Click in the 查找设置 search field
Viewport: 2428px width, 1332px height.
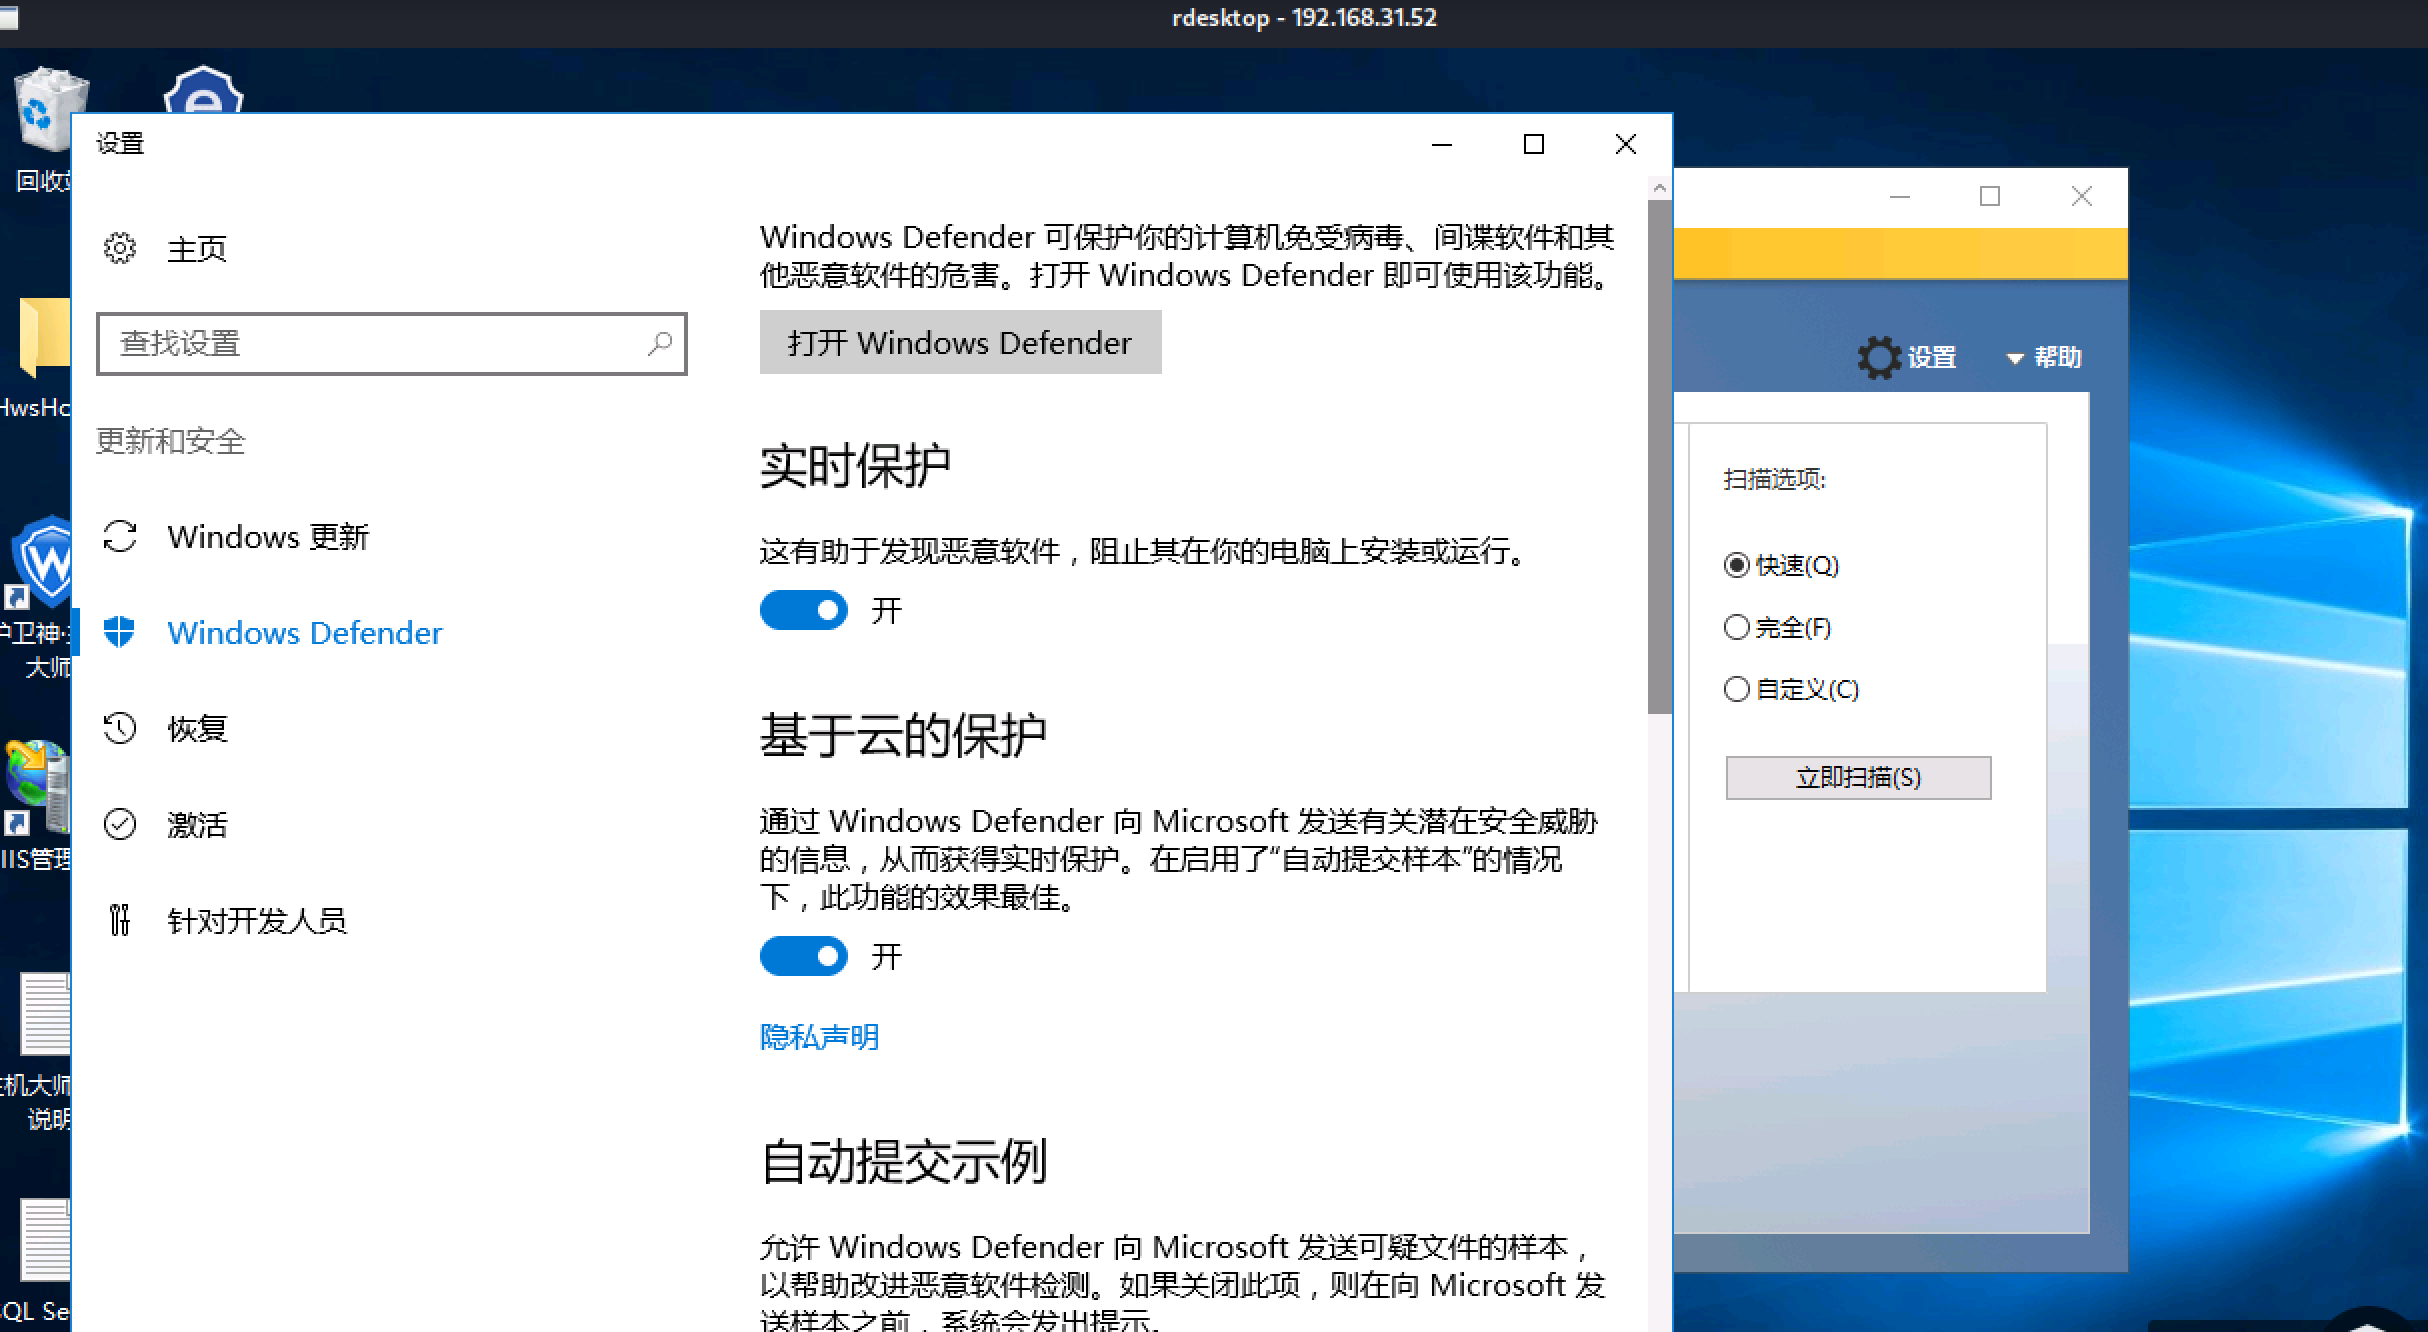370,344
